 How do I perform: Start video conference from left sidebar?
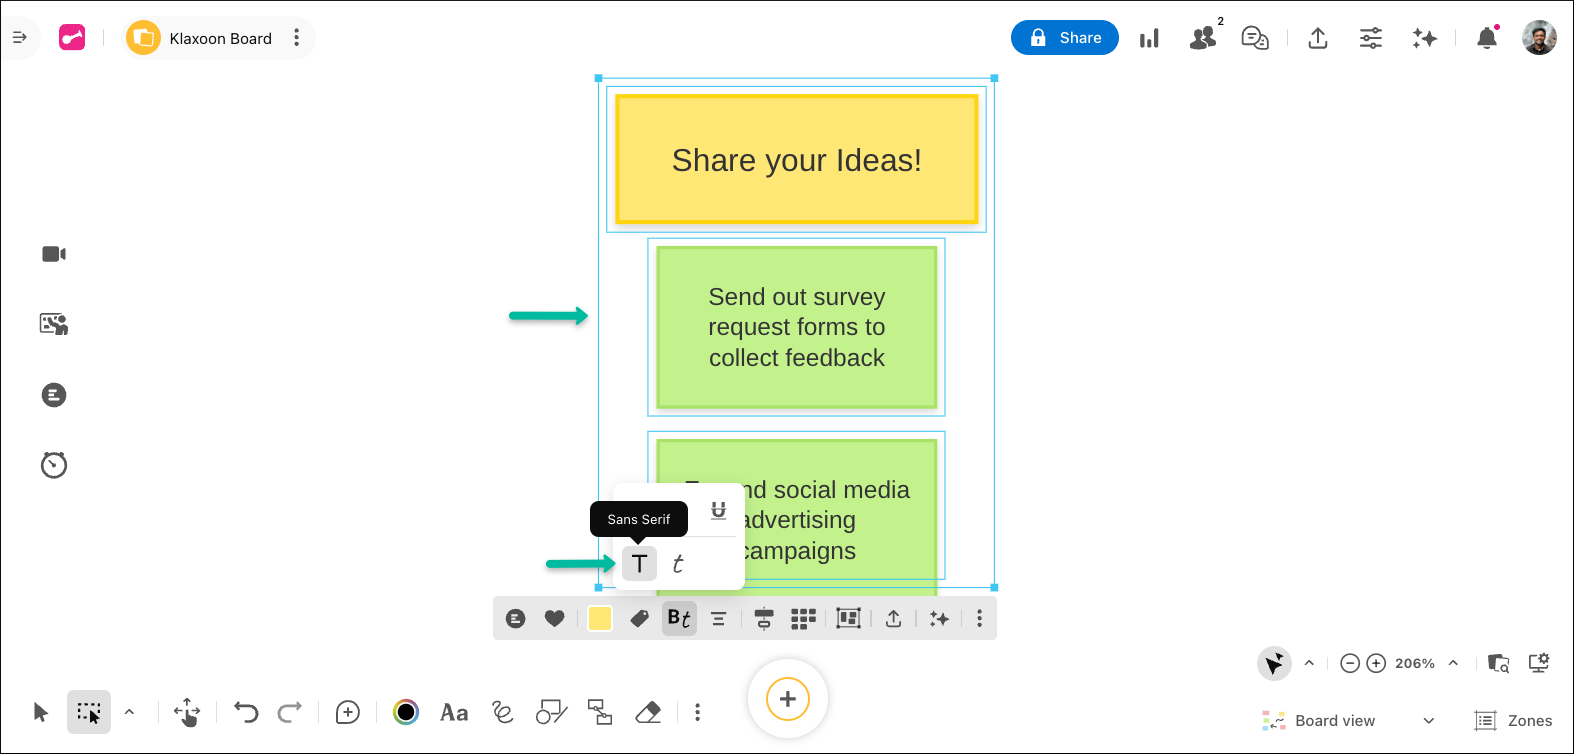click(54, 254)
